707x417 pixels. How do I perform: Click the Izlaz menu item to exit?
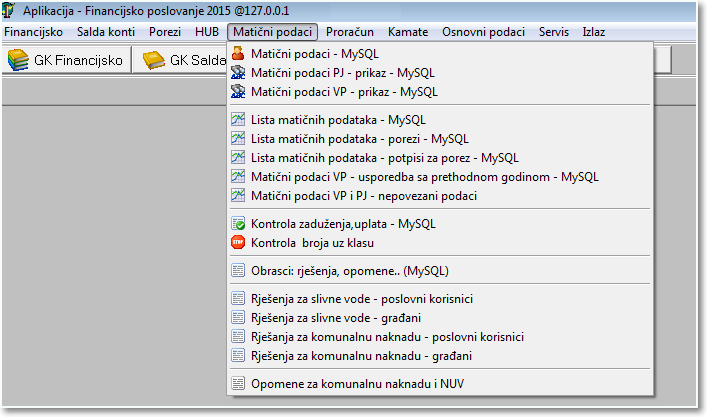595,32
